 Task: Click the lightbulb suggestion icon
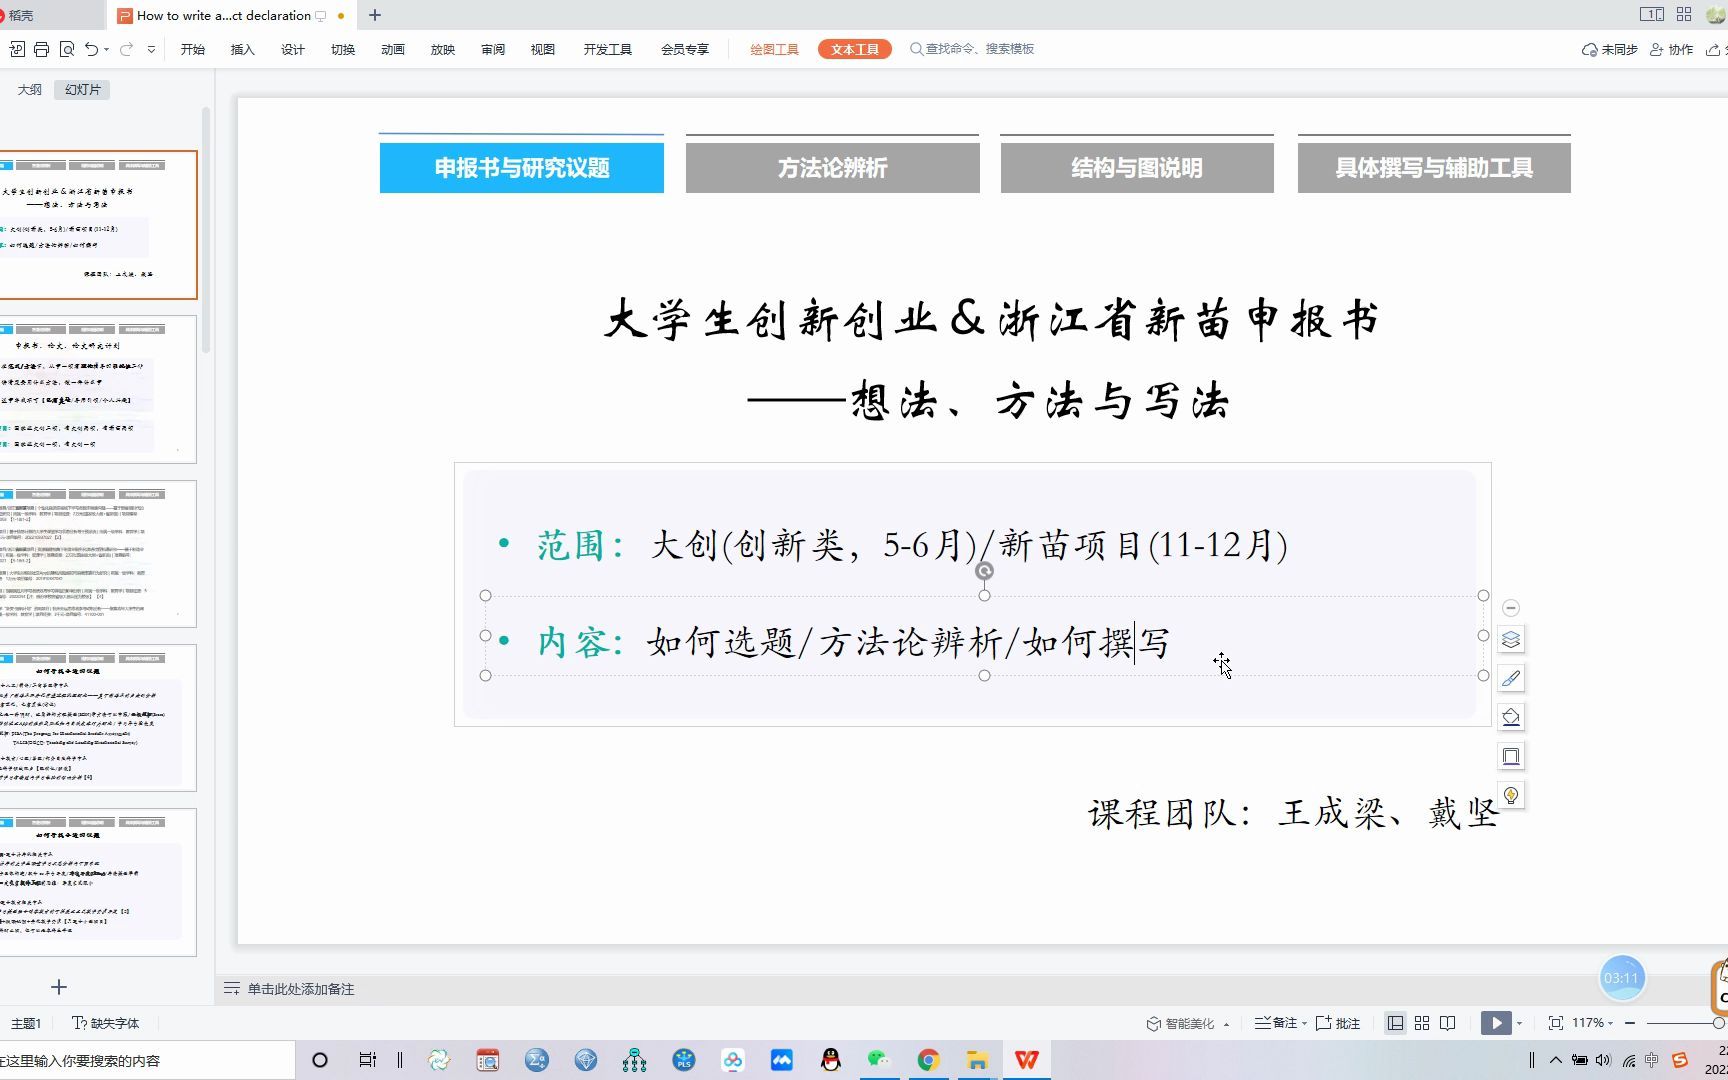click(1511, 795)
